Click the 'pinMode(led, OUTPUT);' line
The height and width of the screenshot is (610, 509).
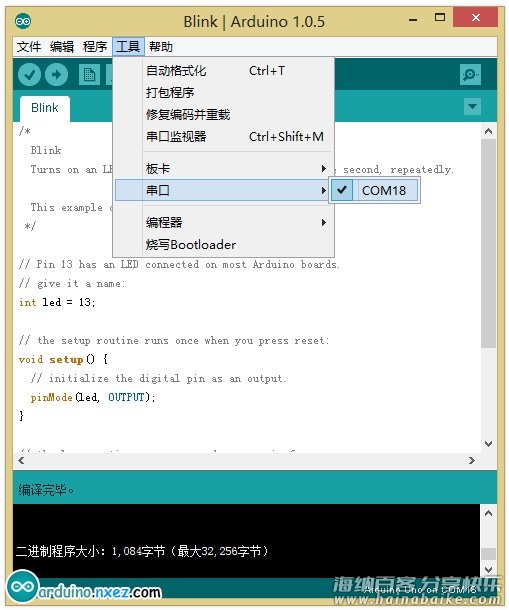click(93, 397)
